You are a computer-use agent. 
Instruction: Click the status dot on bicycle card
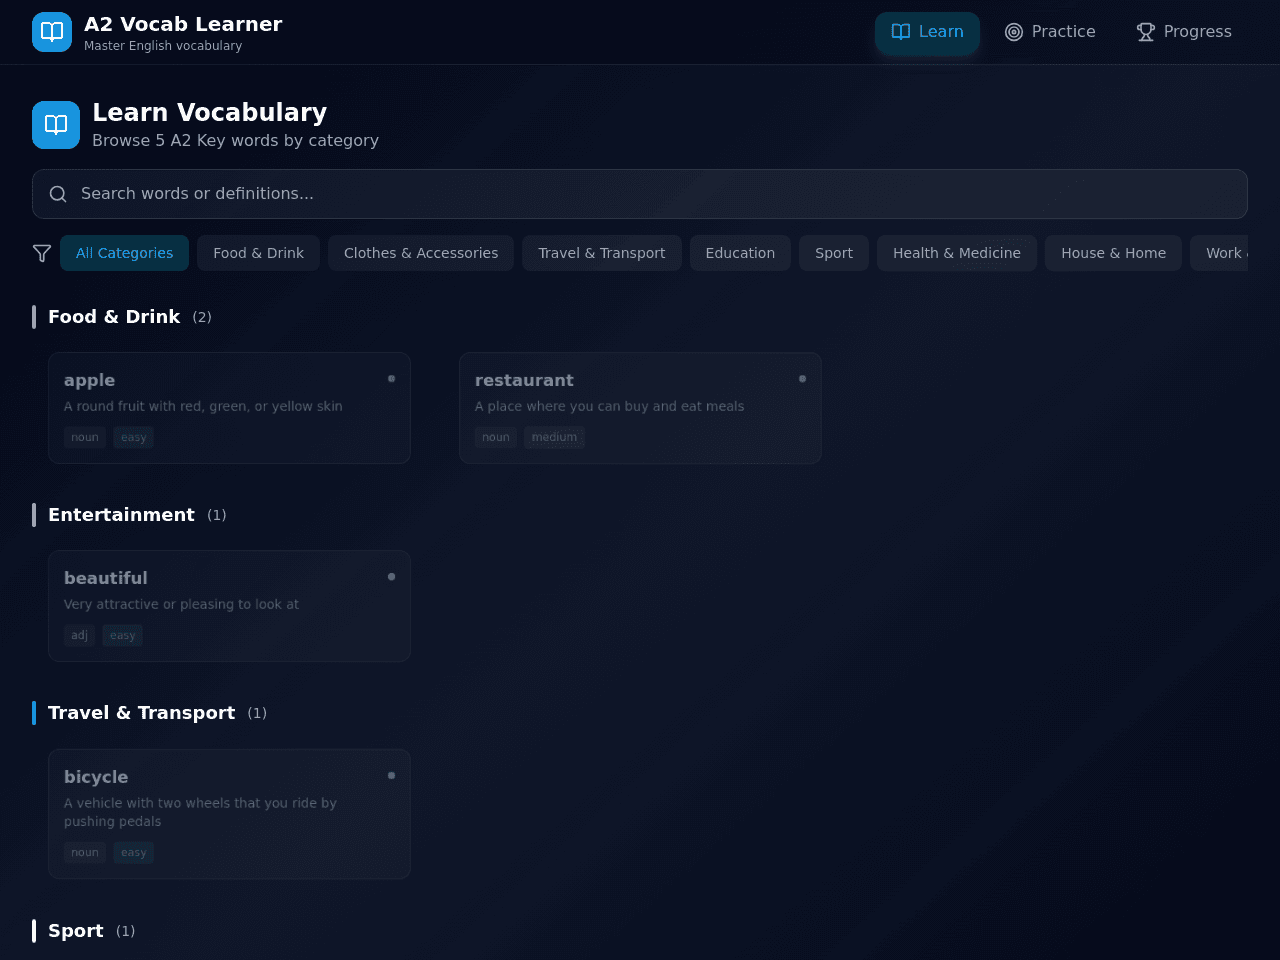point(391,775)
